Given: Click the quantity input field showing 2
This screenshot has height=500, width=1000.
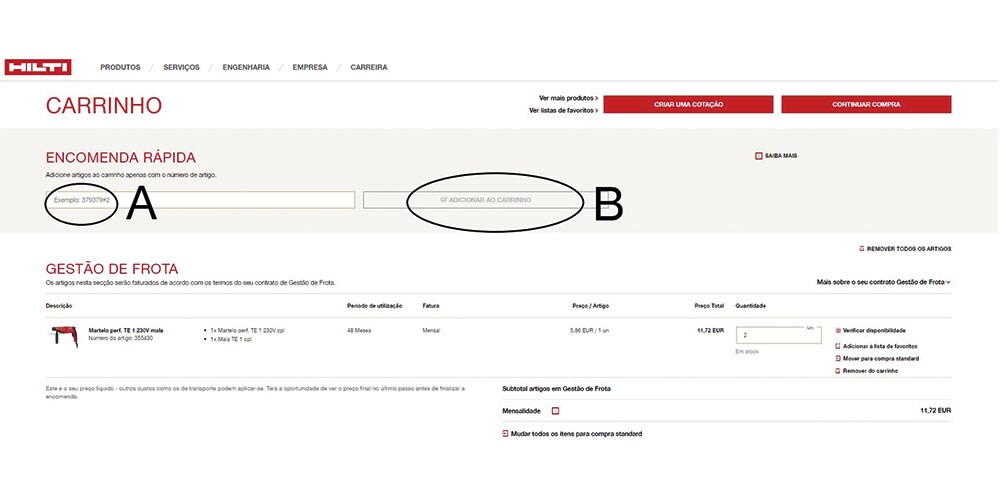Looking at the screenshot, I should pos(778,335).
